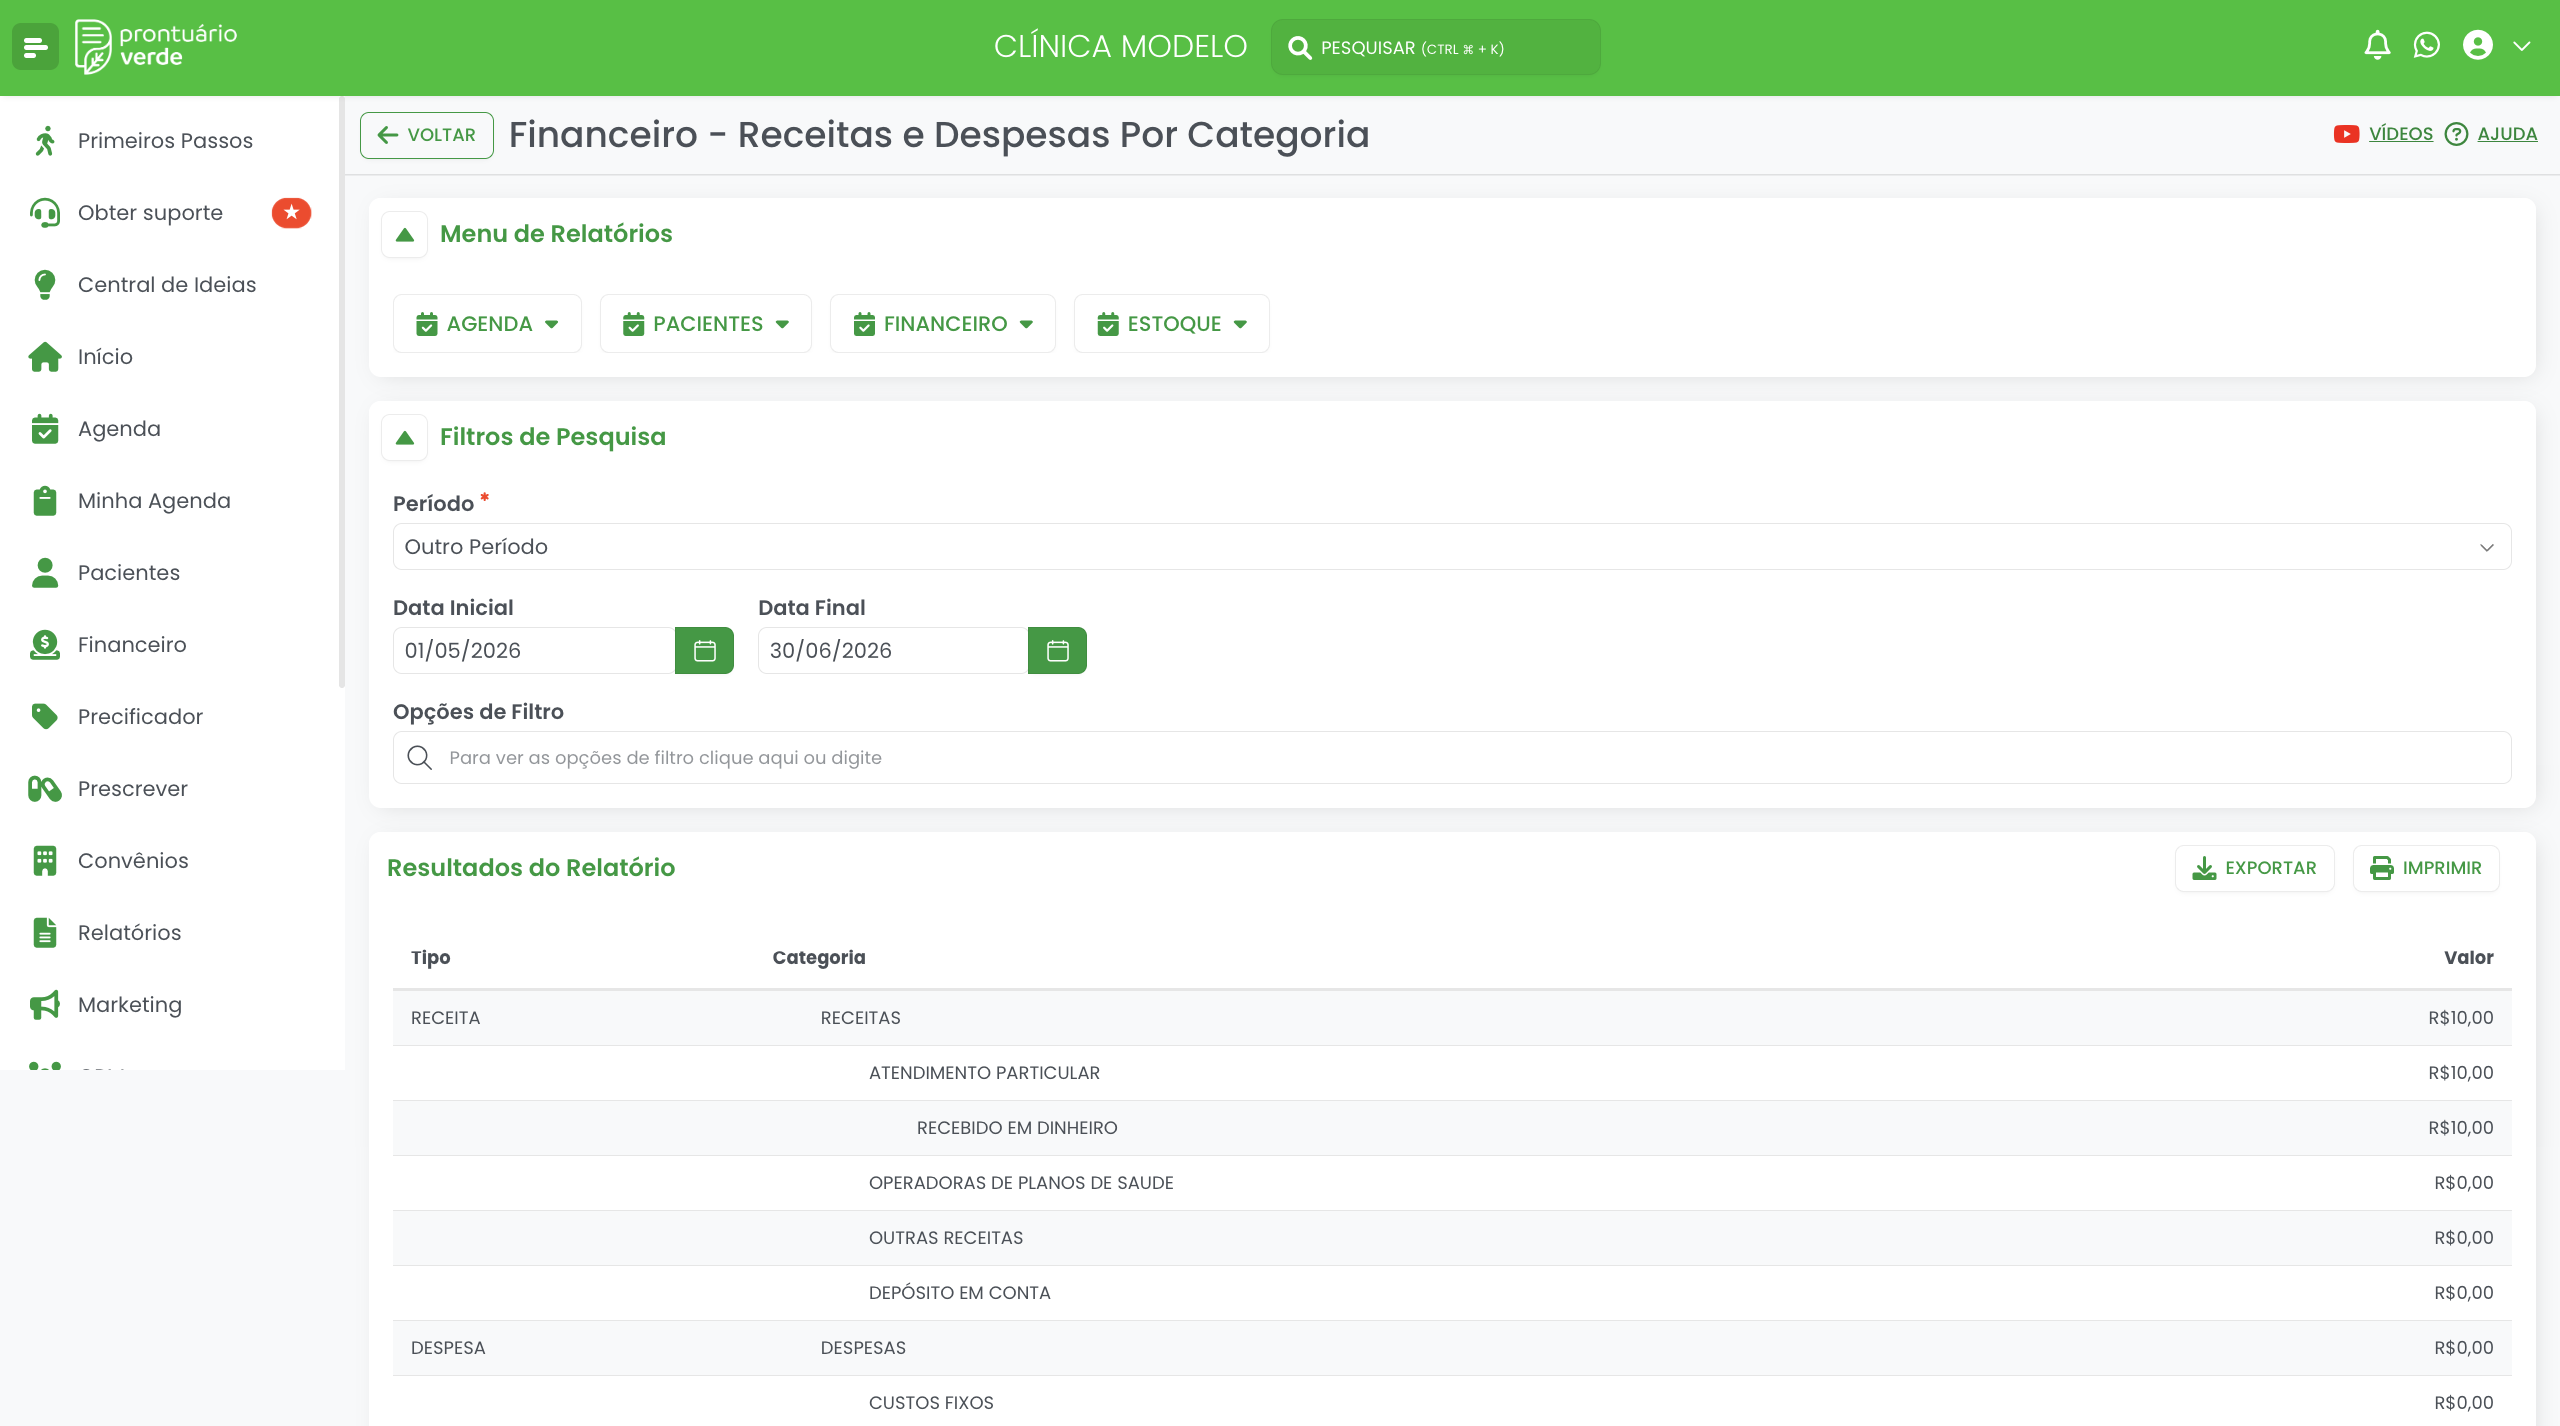2560x1426 pixels.
Task: Open Primeiros Passos in sidebar
Action: pyautogui.click(x=165, y=141)
